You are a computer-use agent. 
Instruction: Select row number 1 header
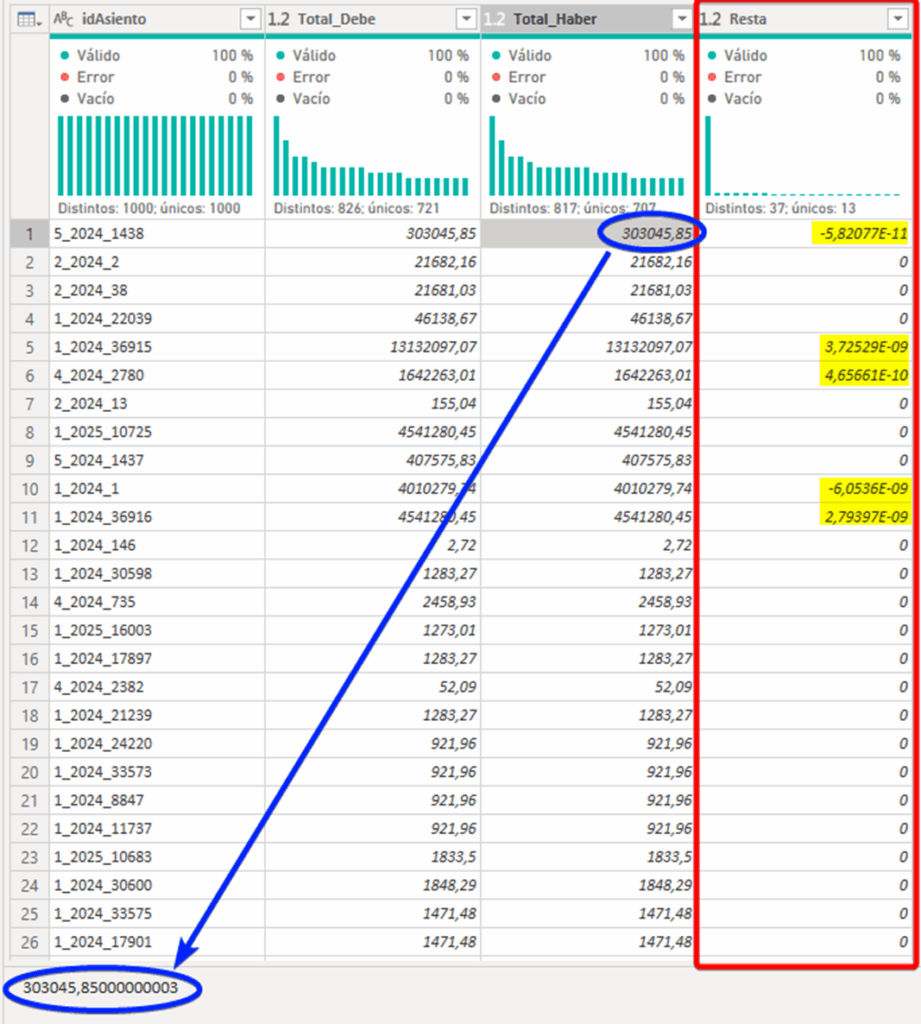[29, 234]
